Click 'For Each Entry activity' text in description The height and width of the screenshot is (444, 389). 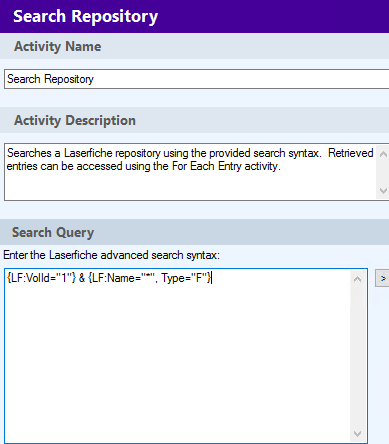tap(225, 166)
